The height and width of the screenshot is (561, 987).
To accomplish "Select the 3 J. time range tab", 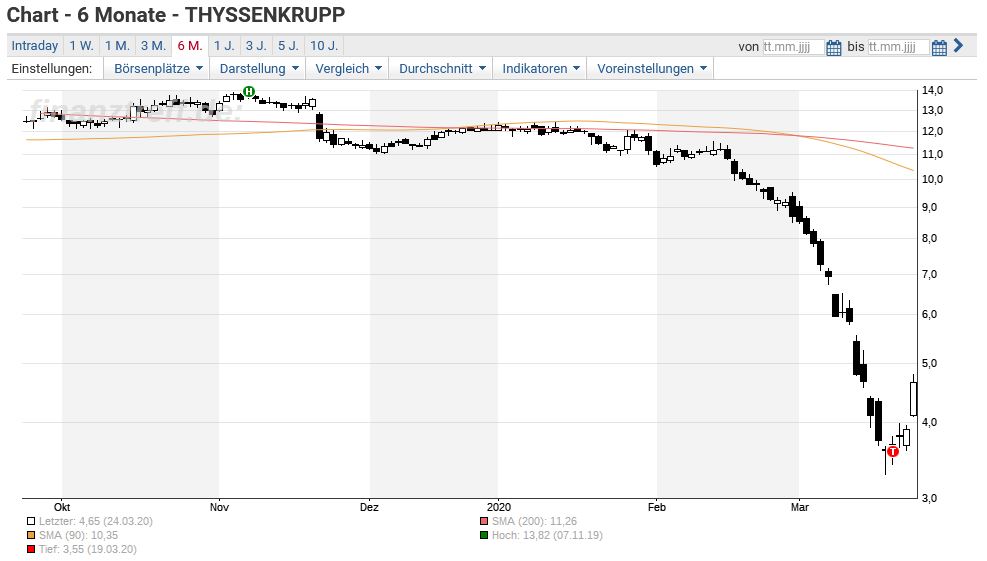I will [256, 46].
